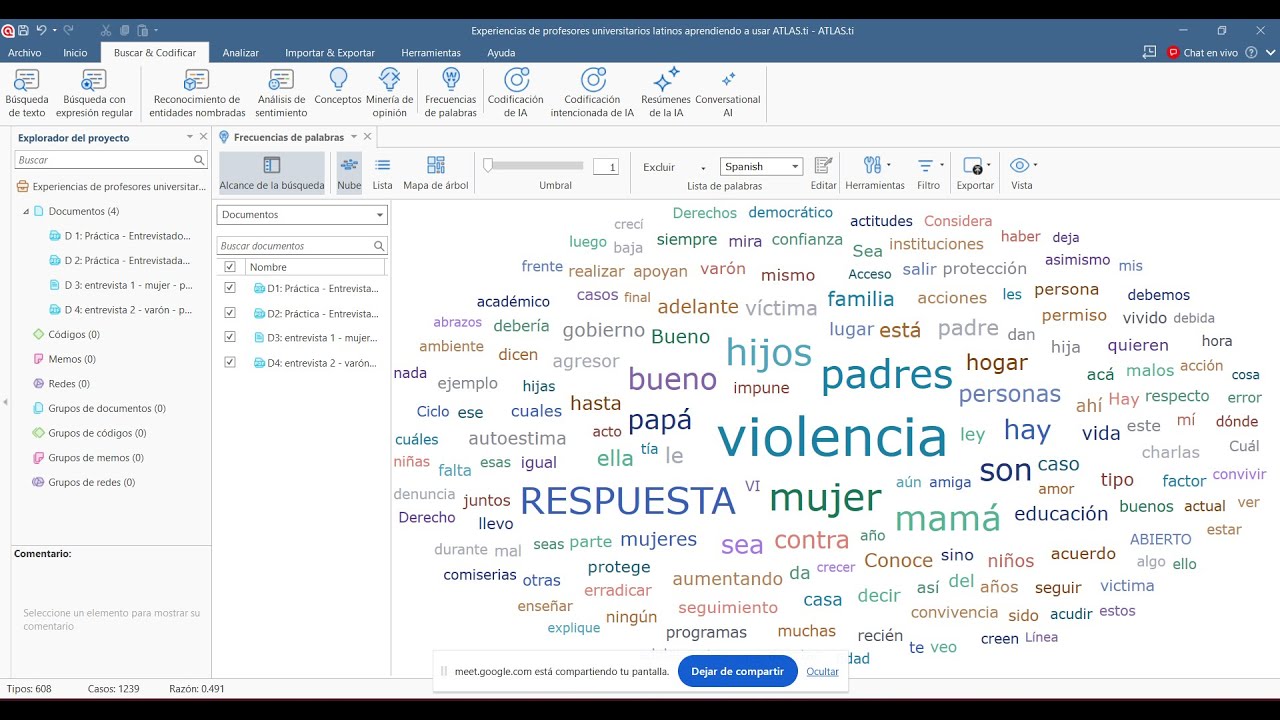Select Memos (0) in project explorer

click(x=64, y=359)
